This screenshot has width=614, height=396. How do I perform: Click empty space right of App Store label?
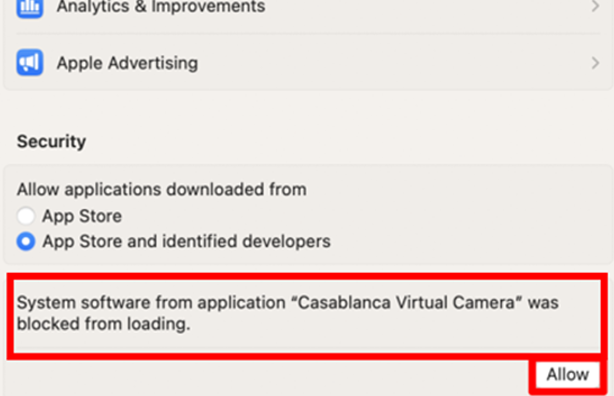coord(352,216)
